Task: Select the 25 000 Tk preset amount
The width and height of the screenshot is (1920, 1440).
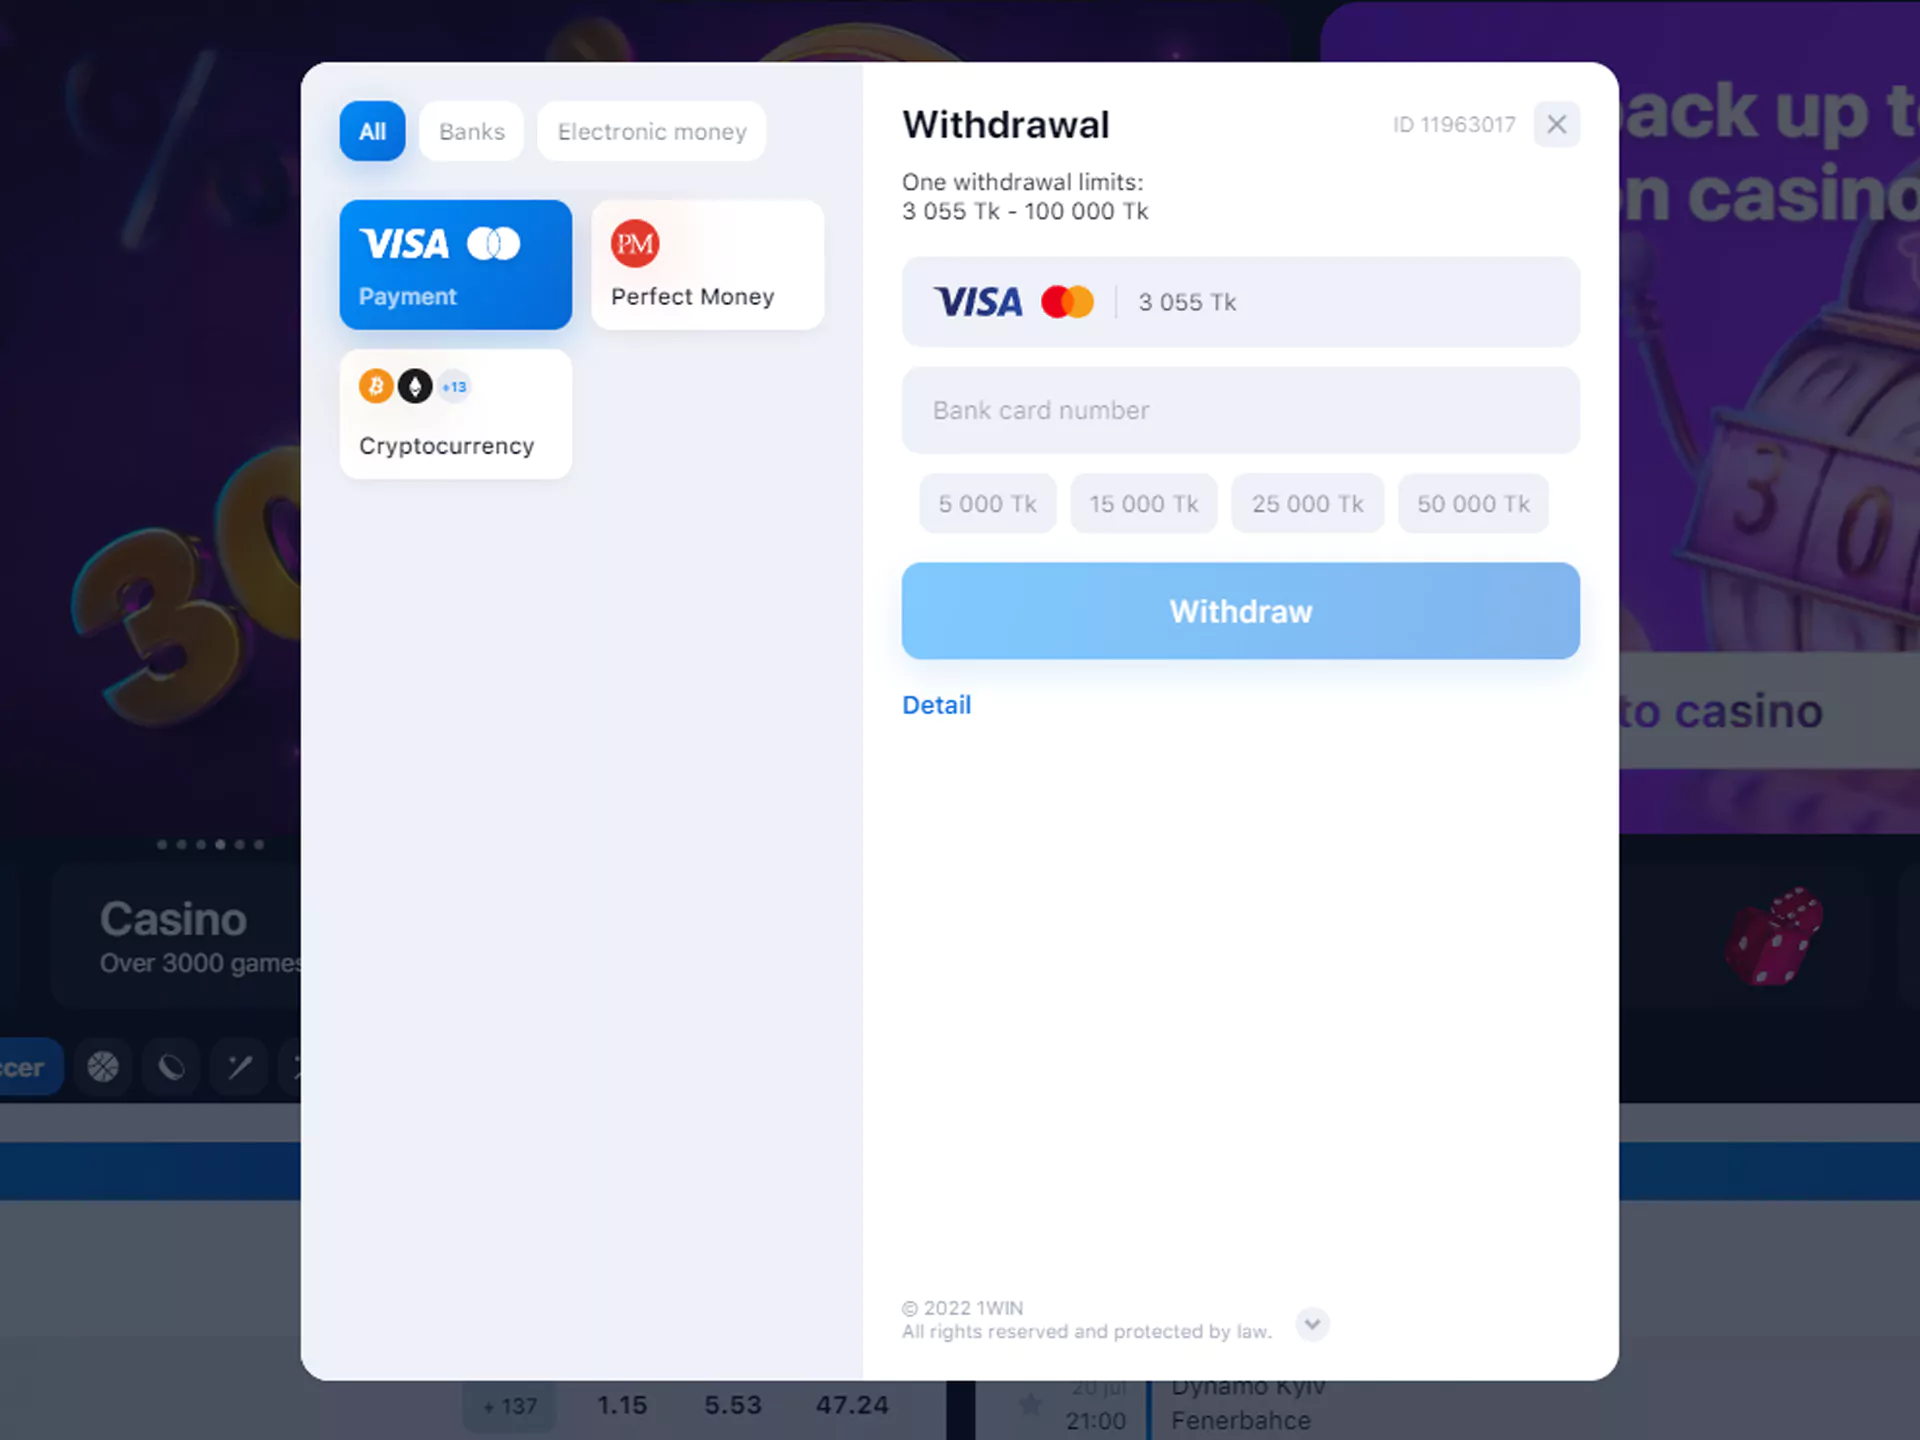Action: point(1306,504)
